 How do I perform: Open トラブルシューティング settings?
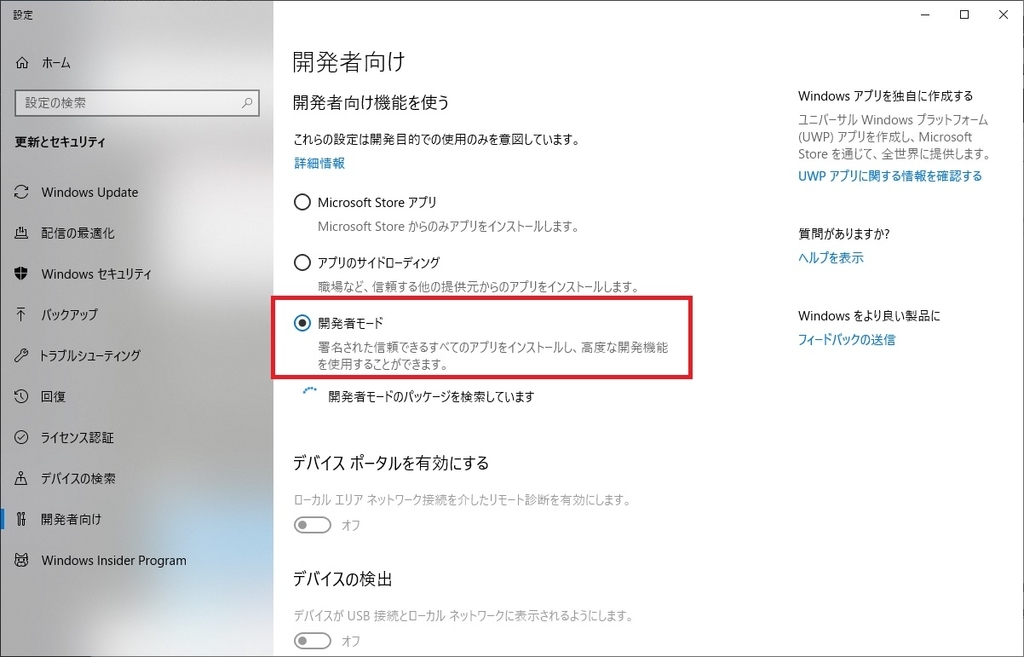coord(92,355)
